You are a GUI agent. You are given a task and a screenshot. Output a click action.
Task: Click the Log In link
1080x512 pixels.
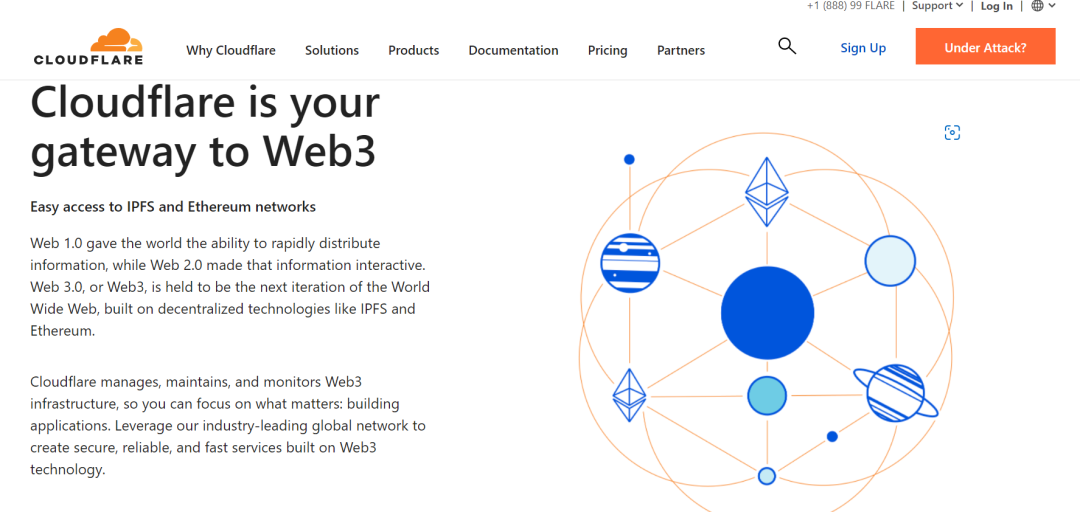tap(996, 6)
